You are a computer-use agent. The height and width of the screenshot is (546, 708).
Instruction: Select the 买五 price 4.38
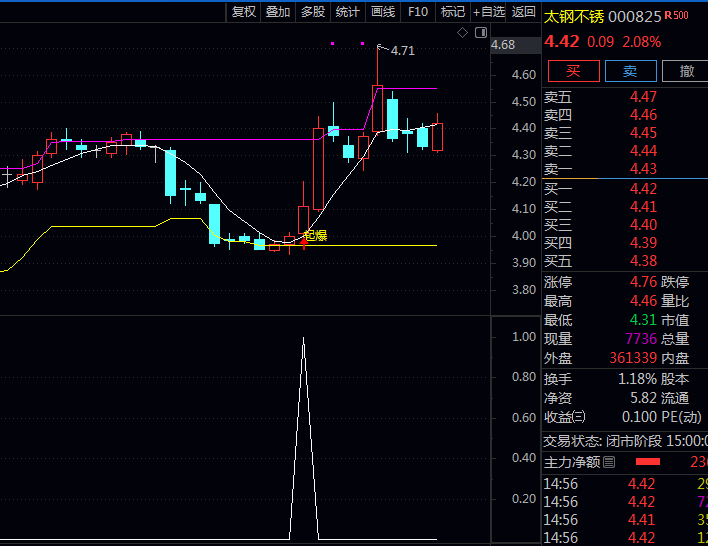[643, 261]
